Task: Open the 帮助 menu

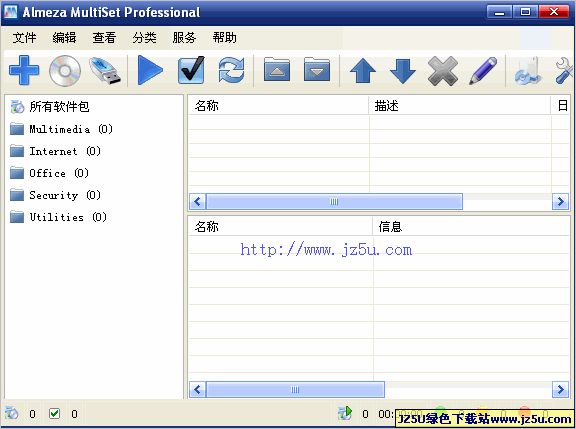Action: click(224, 37)
